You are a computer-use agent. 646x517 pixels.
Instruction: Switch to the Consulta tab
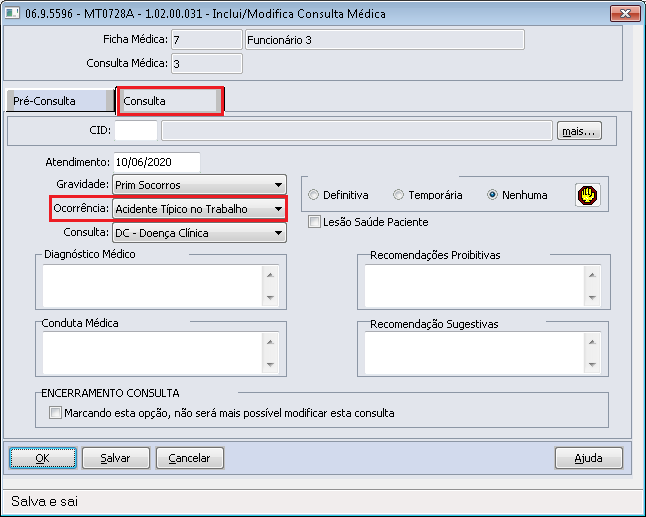170,101
